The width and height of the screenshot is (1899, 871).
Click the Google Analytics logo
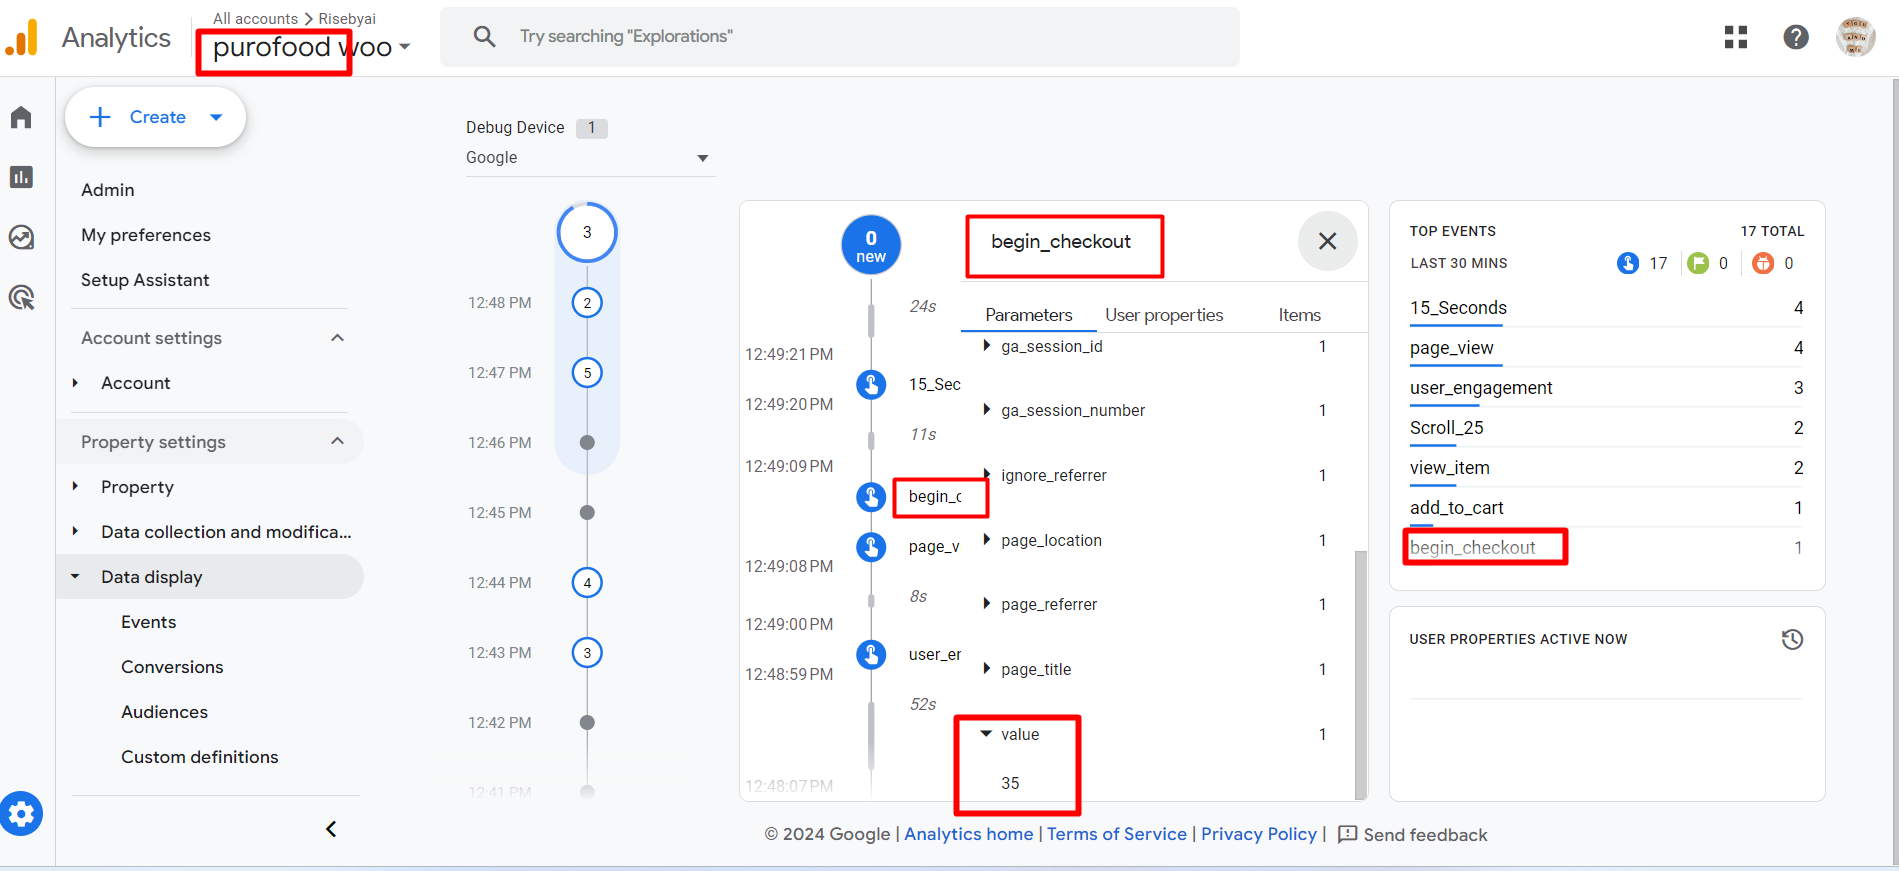(x=22, y=38)
